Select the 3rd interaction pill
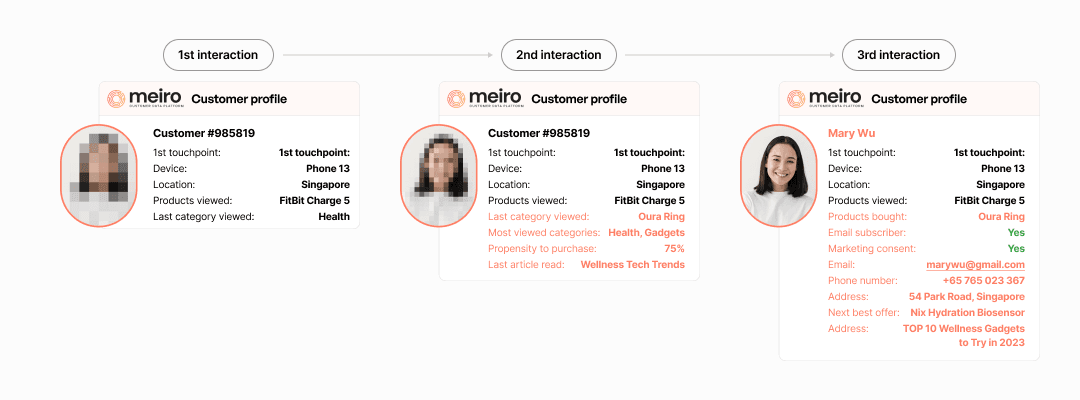This screenshot has width=1080, height=400. [x=898, y=55]
